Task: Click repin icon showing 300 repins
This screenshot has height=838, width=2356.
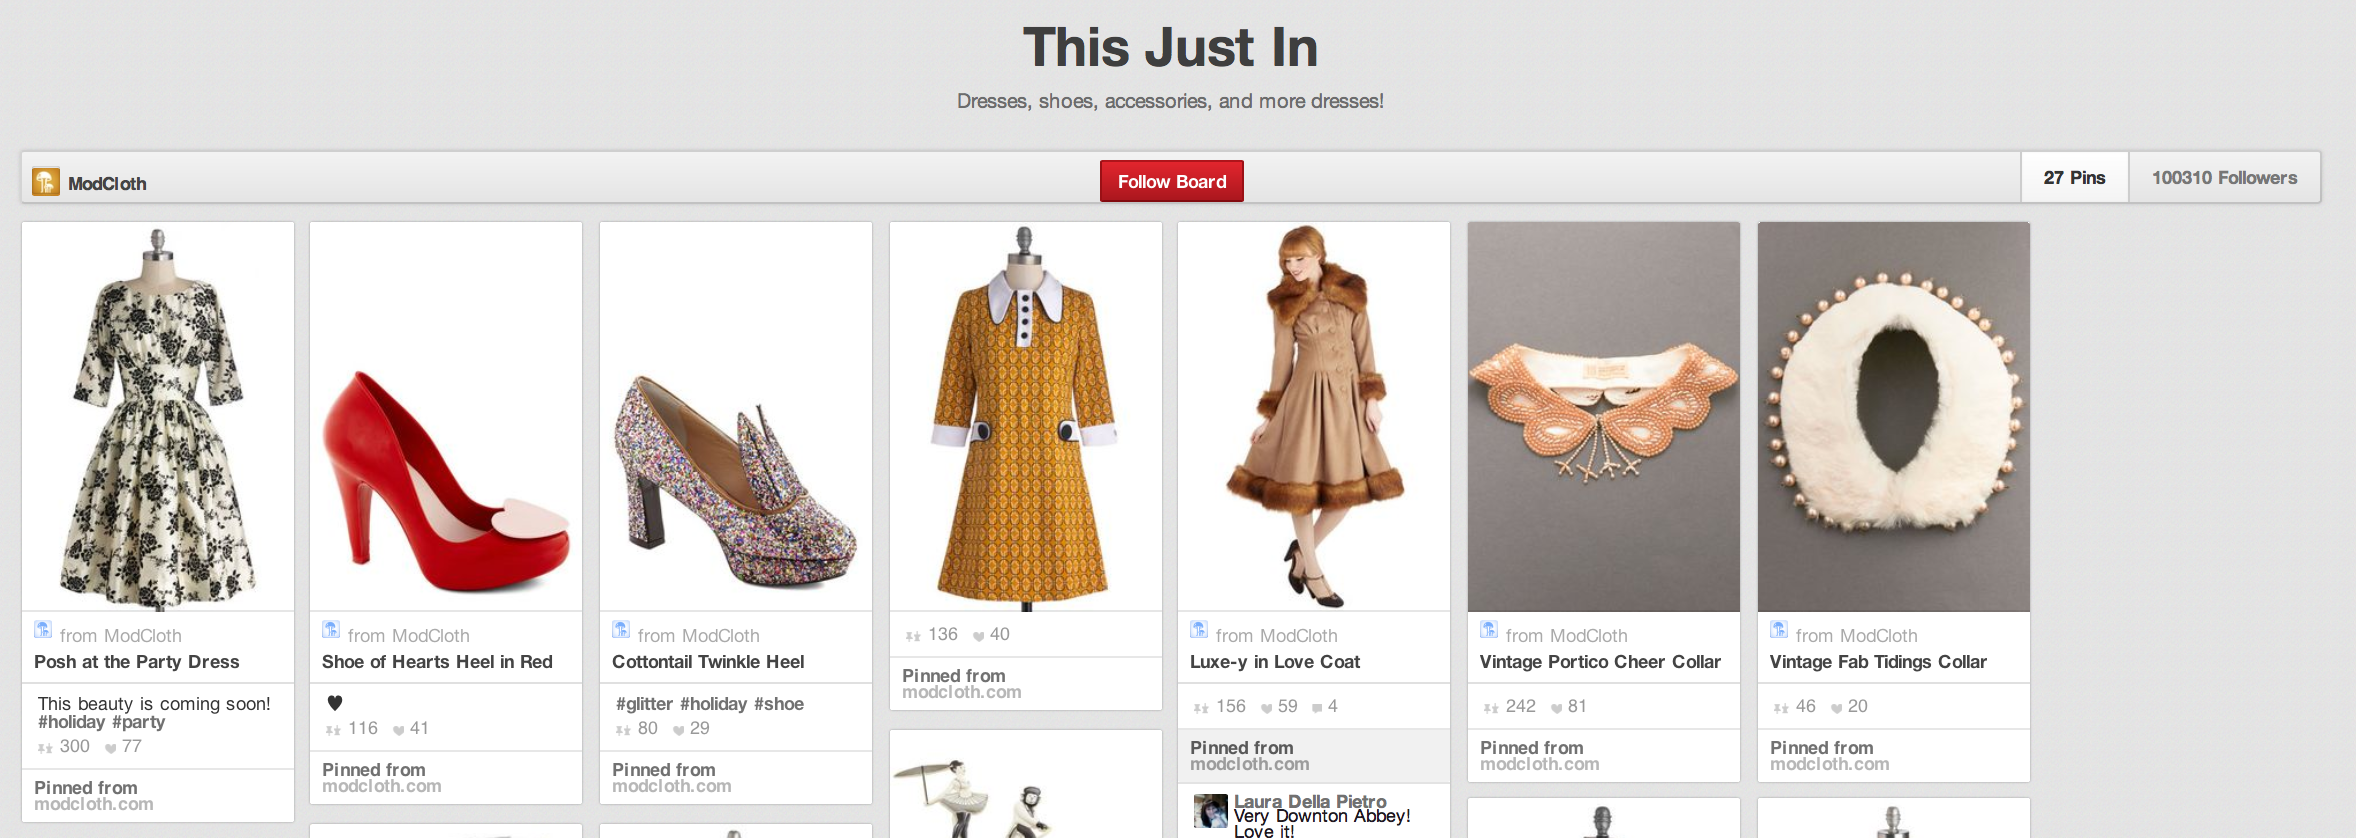Action: pyautogui.click(x=45, y=748)
